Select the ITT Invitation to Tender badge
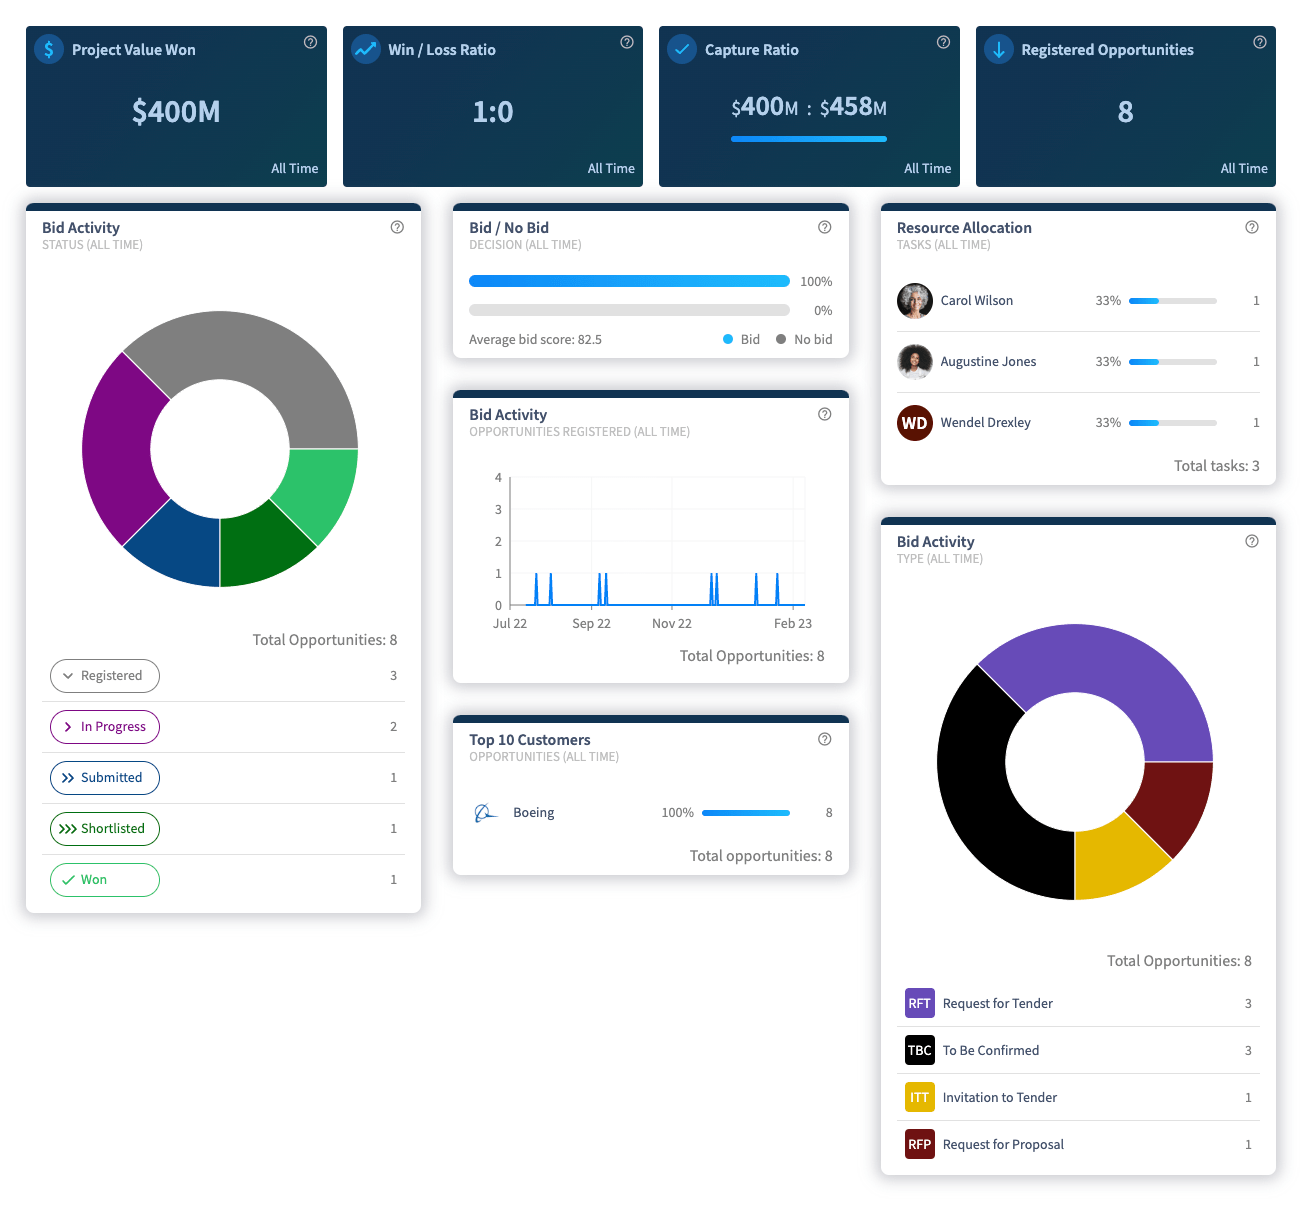This screenshot has height=1214, width=1304. click(919, 1097)
